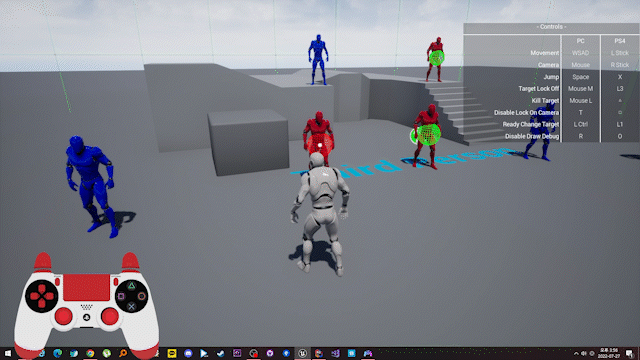This screenshot has height=360, width=640.
Task: Click the 'PC' column header
Action: 580,41
